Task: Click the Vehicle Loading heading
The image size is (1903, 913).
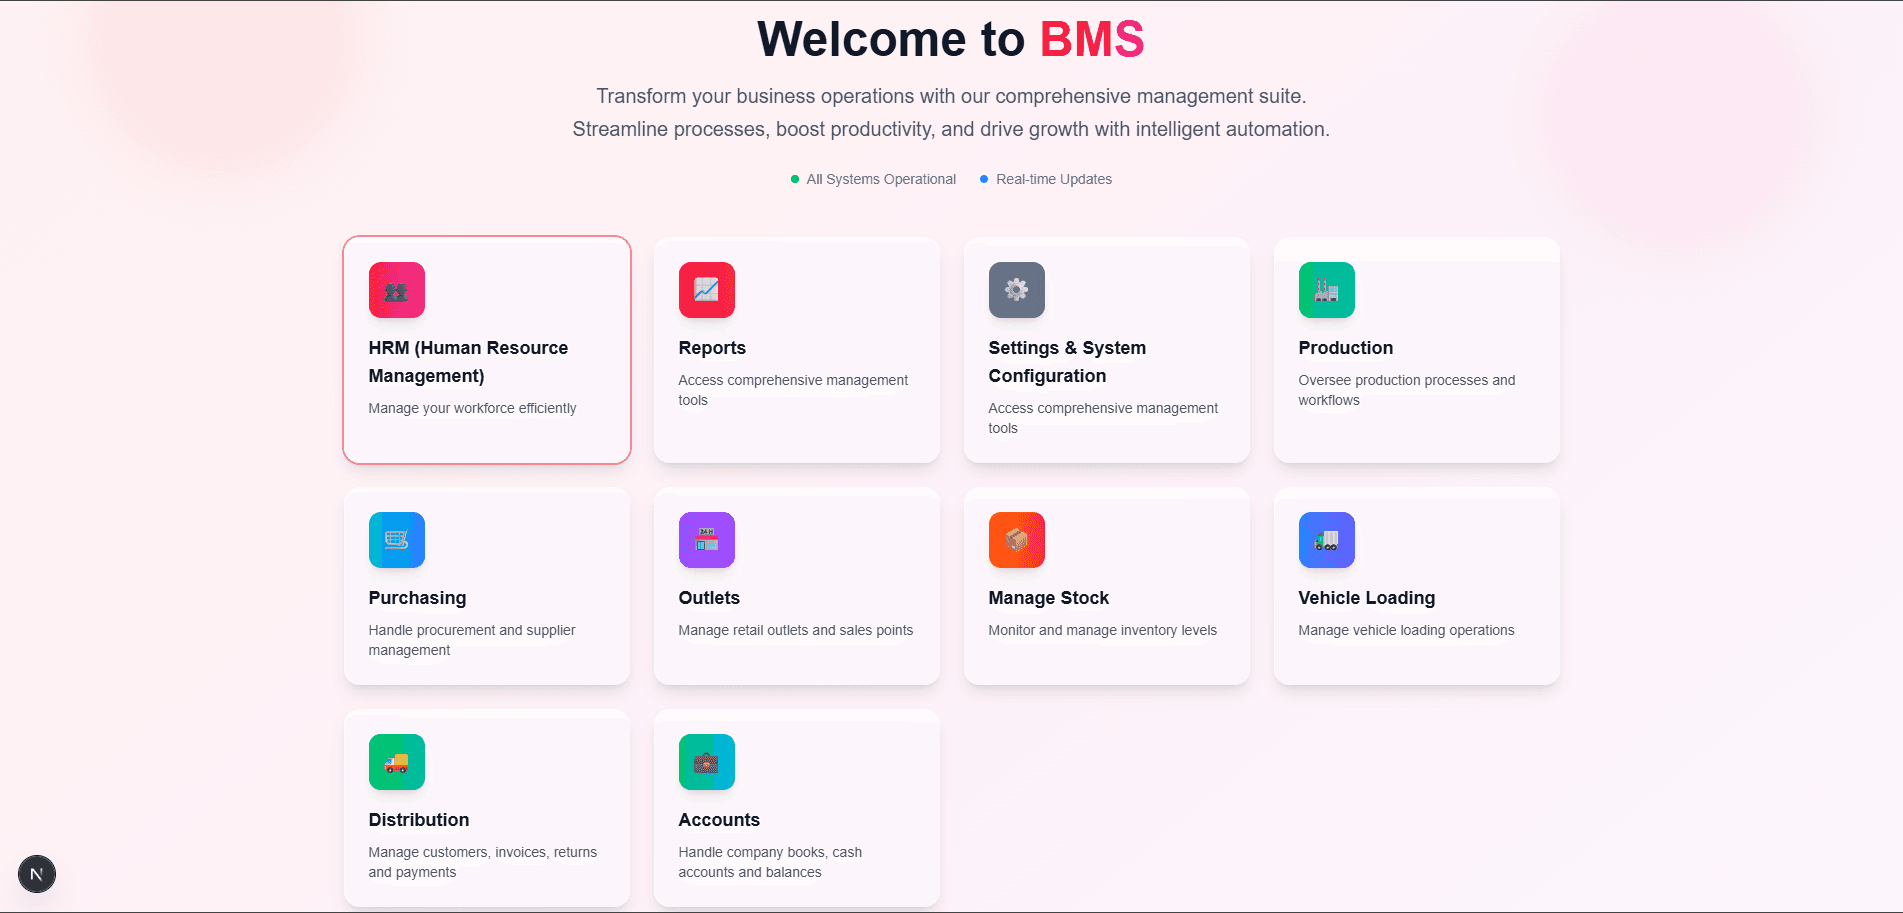Action: (1366, 598)
